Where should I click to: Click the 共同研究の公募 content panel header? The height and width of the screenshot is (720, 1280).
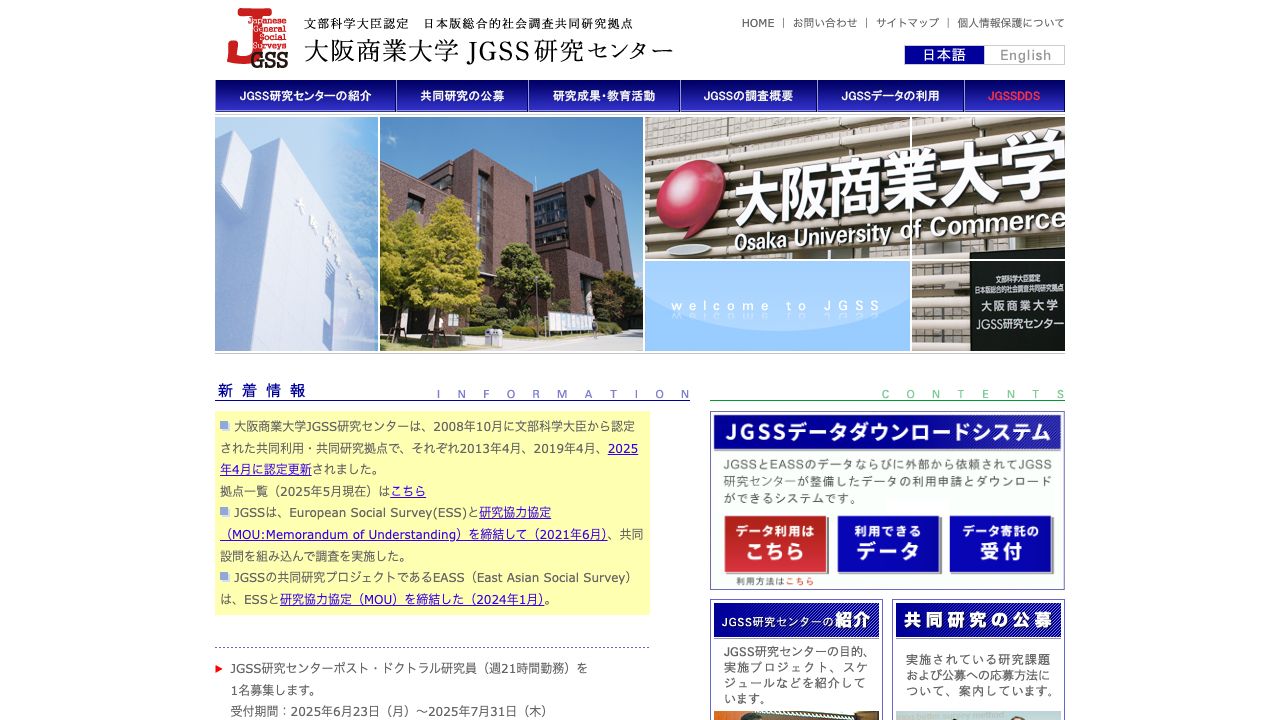(978, 620)
